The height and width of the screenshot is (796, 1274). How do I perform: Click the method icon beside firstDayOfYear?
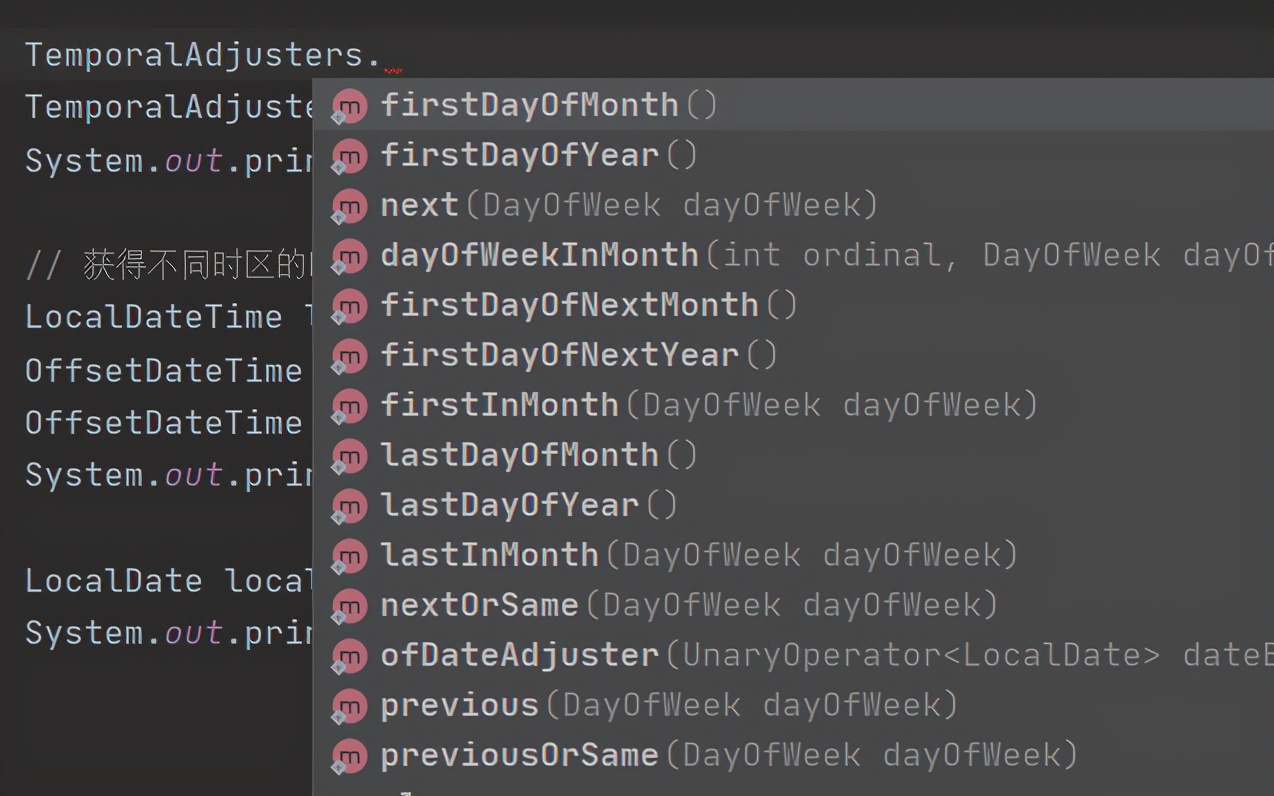349,156
